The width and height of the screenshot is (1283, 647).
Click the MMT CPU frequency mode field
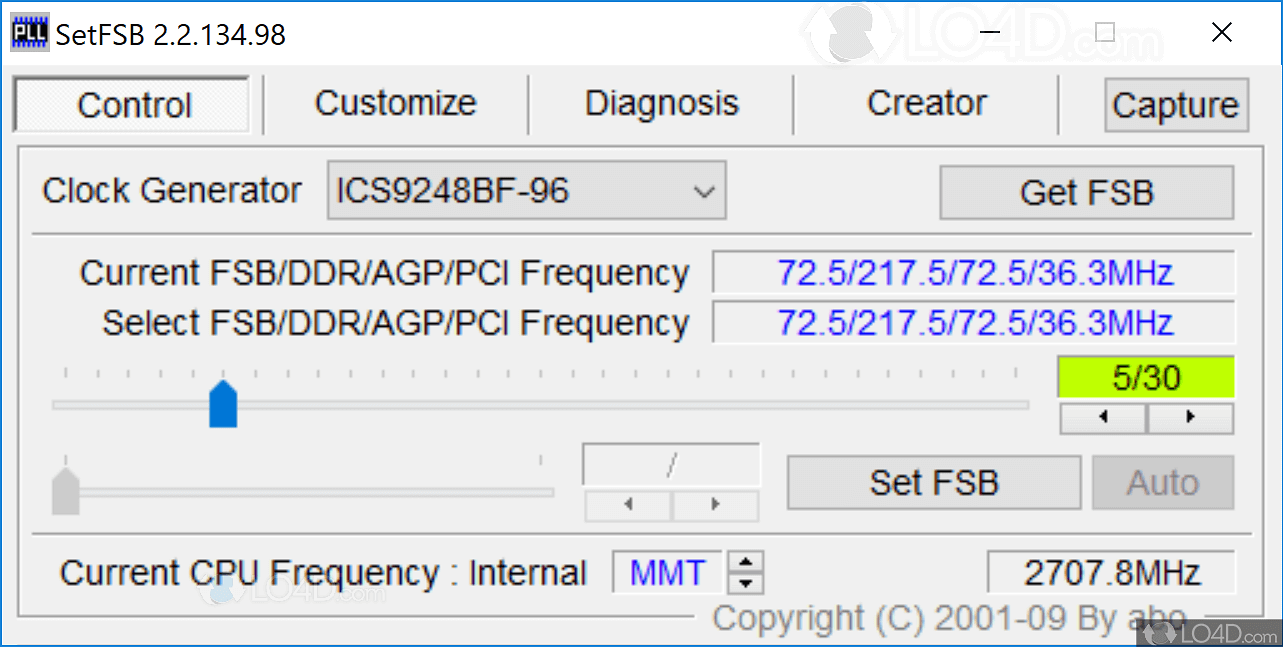[667, 573]
